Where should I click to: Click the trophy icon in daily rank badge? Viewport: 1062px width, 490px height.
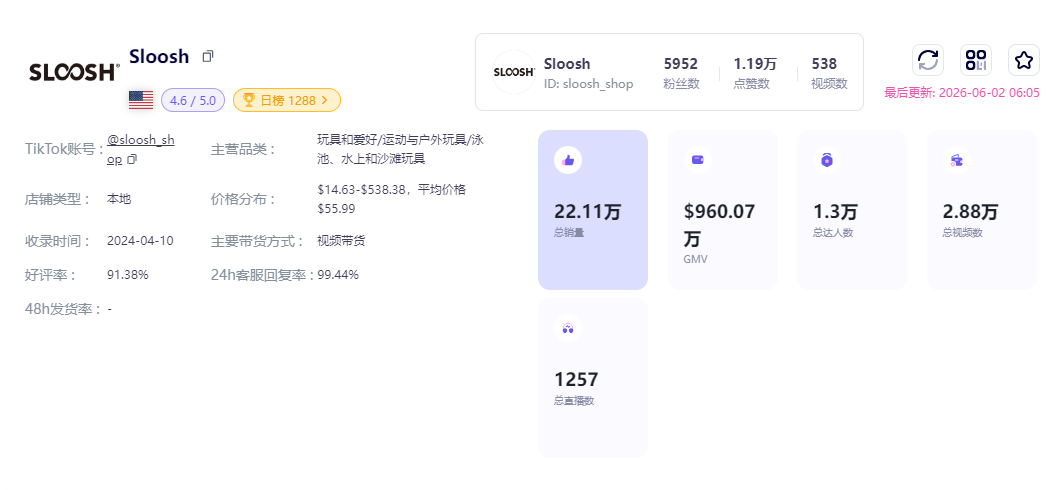(249, 100)
